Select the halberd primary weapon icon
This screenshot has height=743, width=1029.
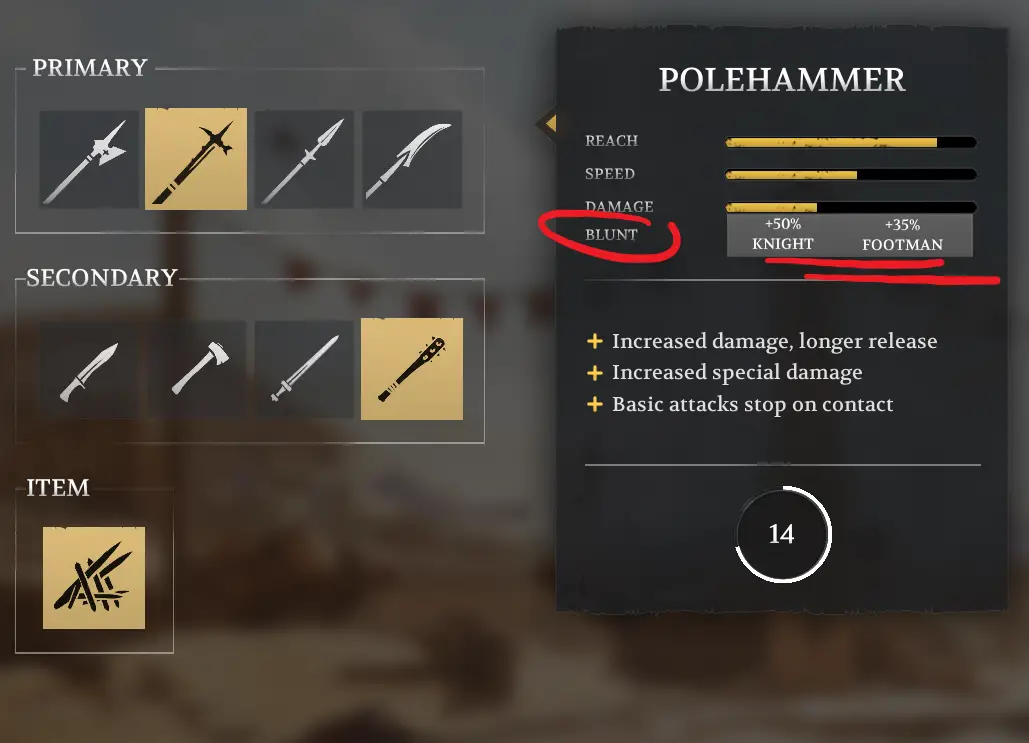tap(89, 159)
